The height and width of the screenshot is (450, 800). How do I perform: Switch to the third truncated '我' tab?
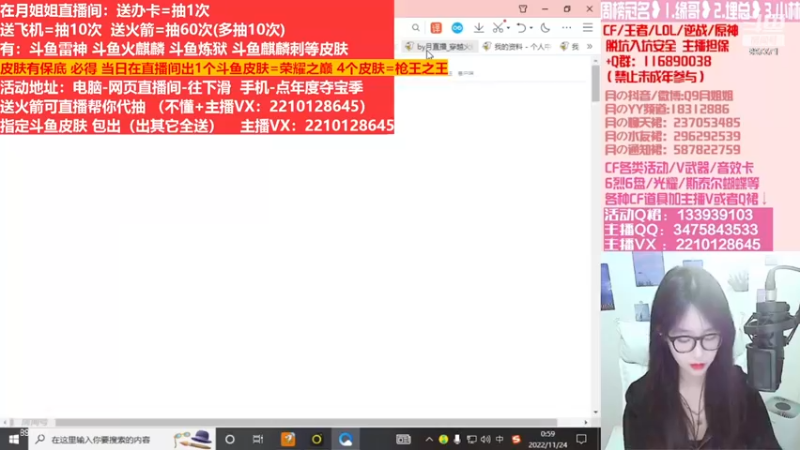click(x=570, y=46)
